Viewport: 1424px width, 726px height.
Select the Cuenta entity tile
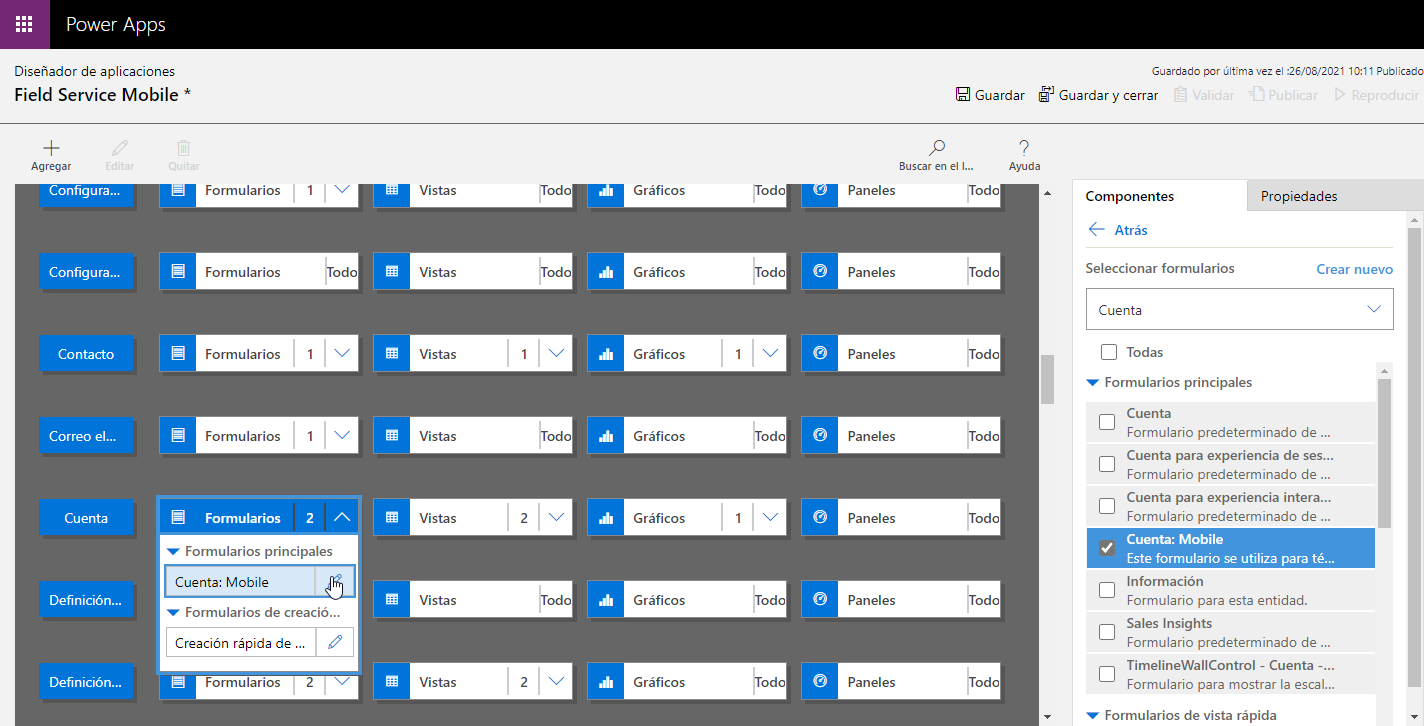point(86,518)
